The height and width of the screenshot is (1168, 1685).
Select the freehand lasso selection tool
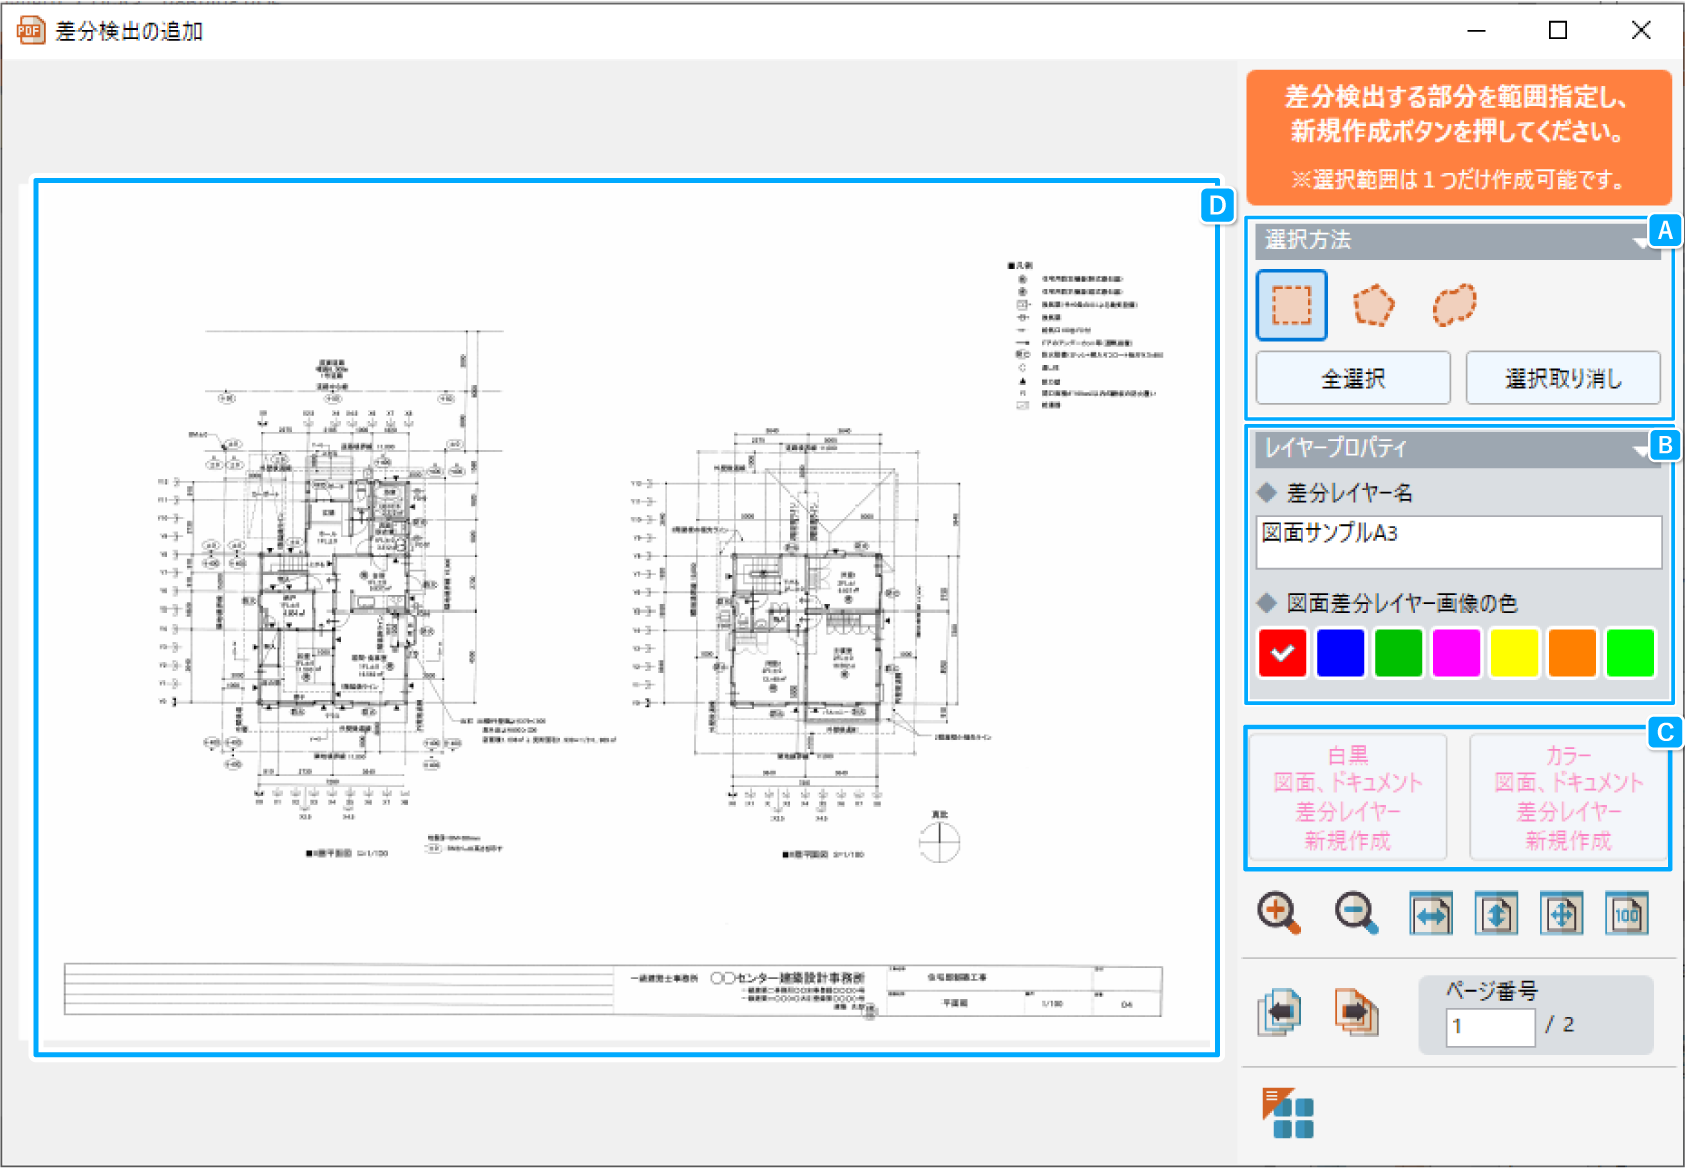pos(1454,305)
